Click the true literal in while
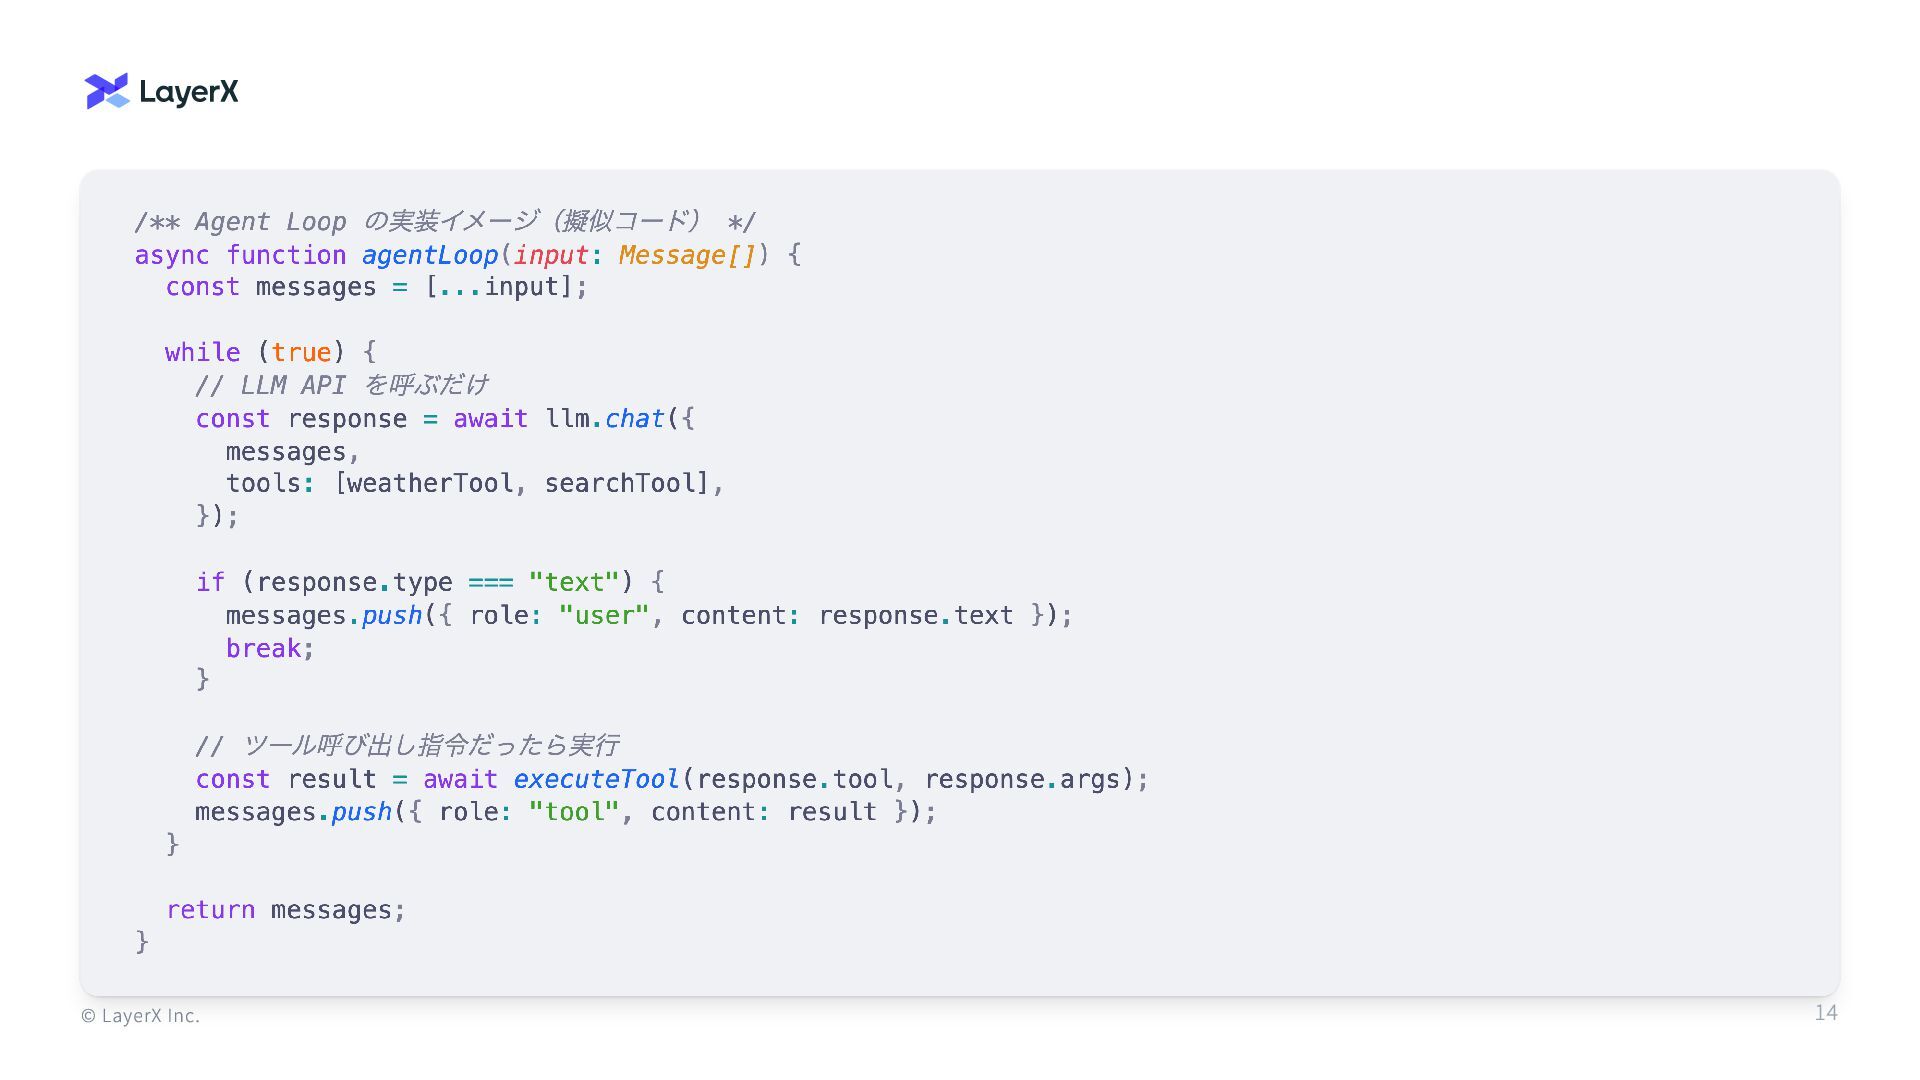Viewport: 1920px width, 1080px height. point(301,353)
